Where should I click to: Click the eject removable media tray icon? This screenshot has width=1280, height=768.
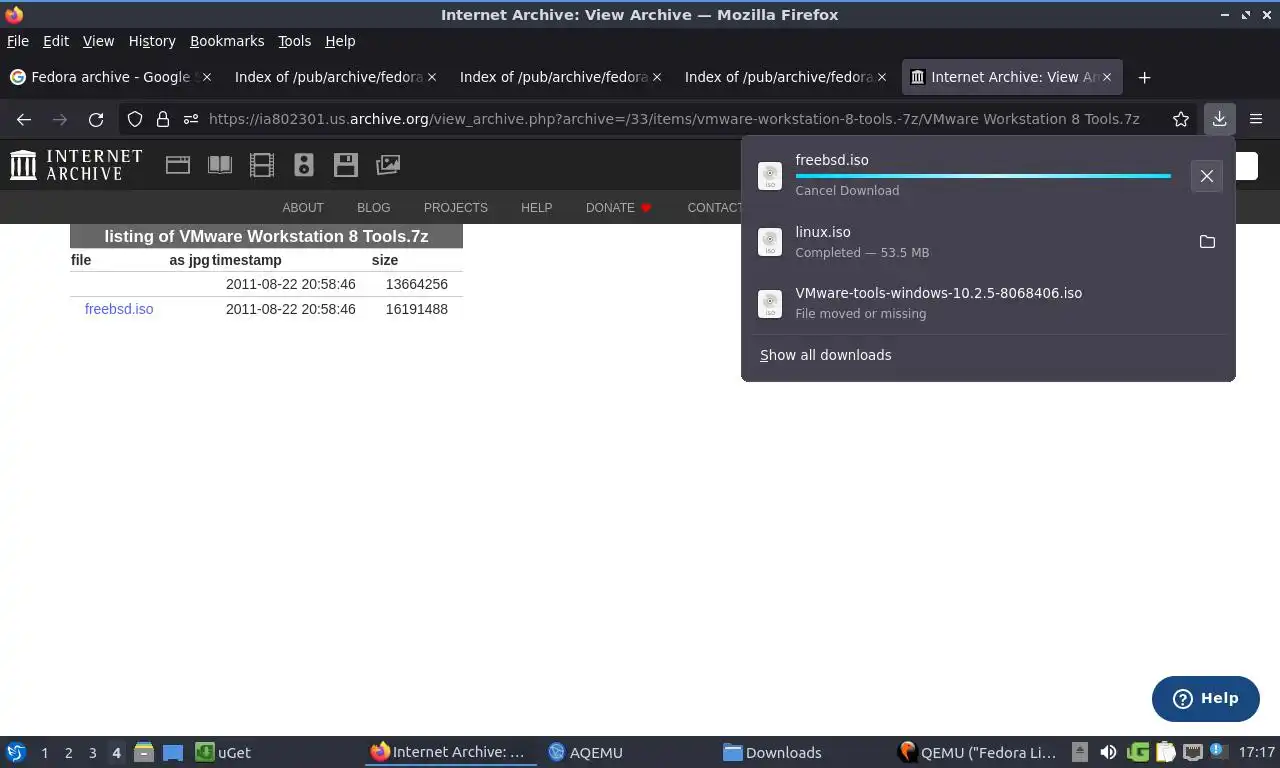1080,752
